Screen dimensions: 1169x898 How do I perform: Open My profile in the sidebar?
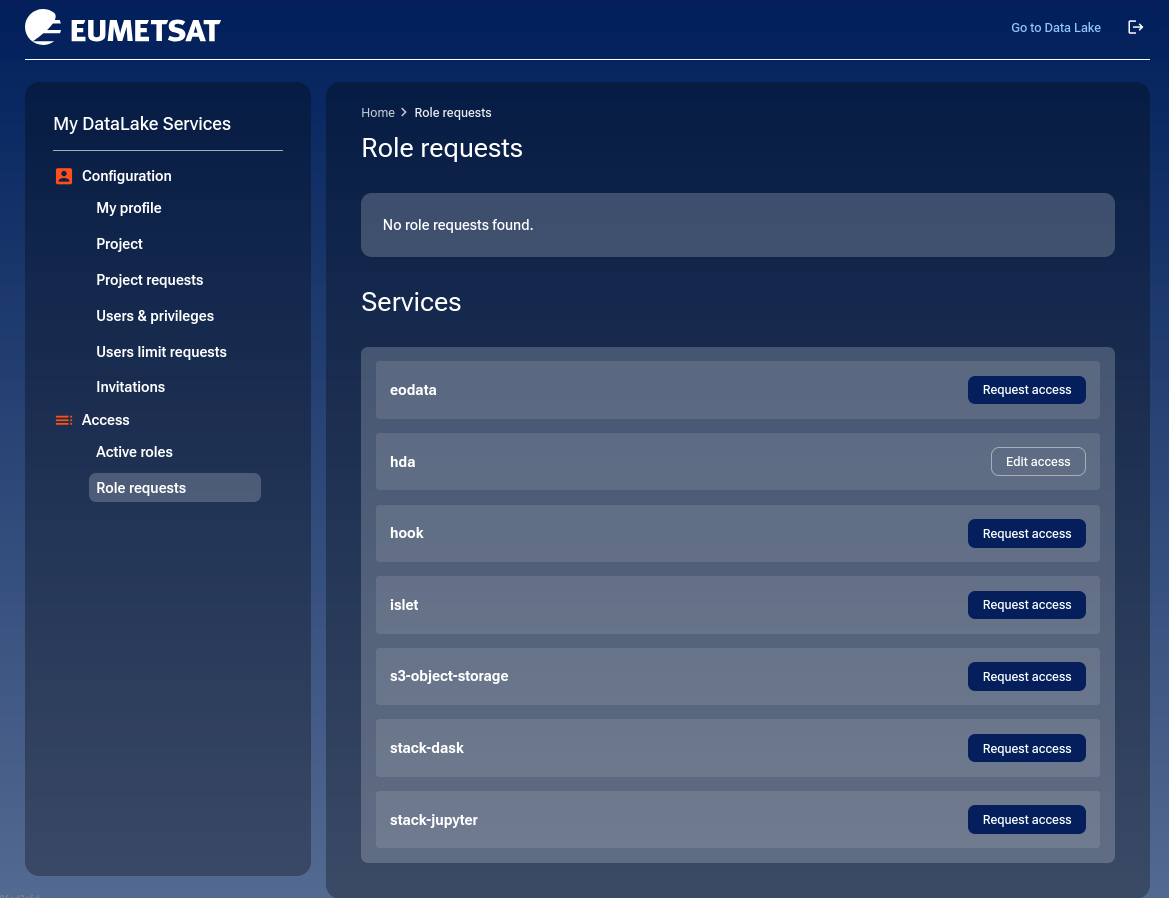(x=128, y=208)
